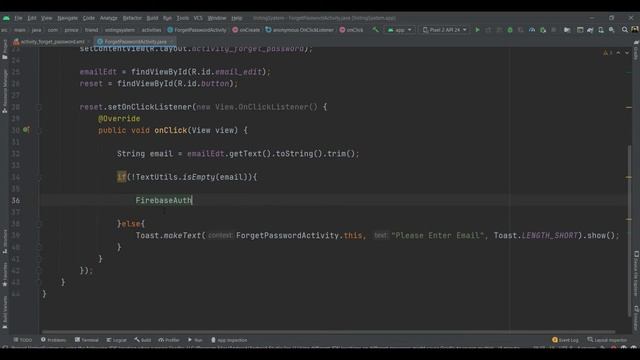Screen dimensions: 640x360
Task: Open the Navigate menu
Action: 67,18
